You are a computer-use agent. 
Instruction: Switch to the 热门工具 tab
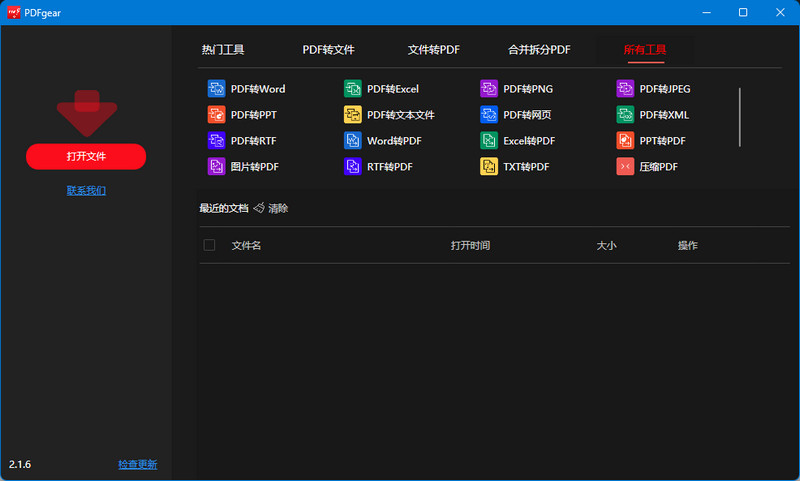pos(223,50)
